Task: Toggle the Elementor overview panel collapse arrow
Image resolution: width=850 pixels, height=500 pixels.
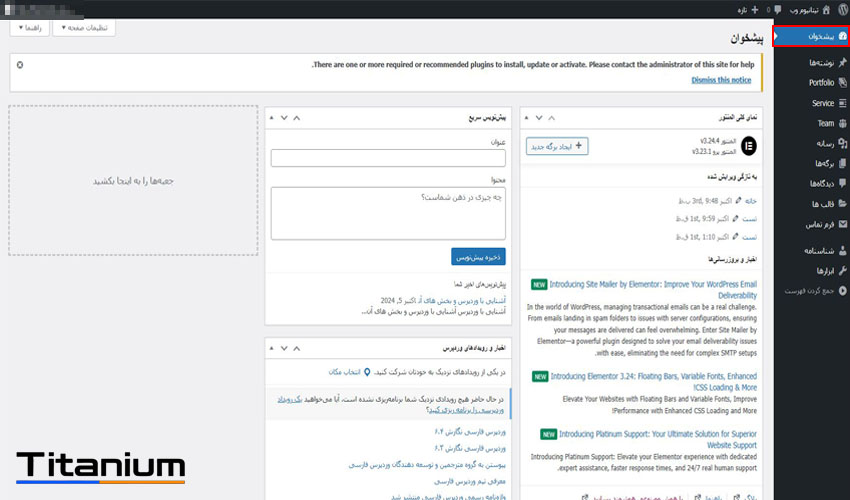Action: point(526,118)
